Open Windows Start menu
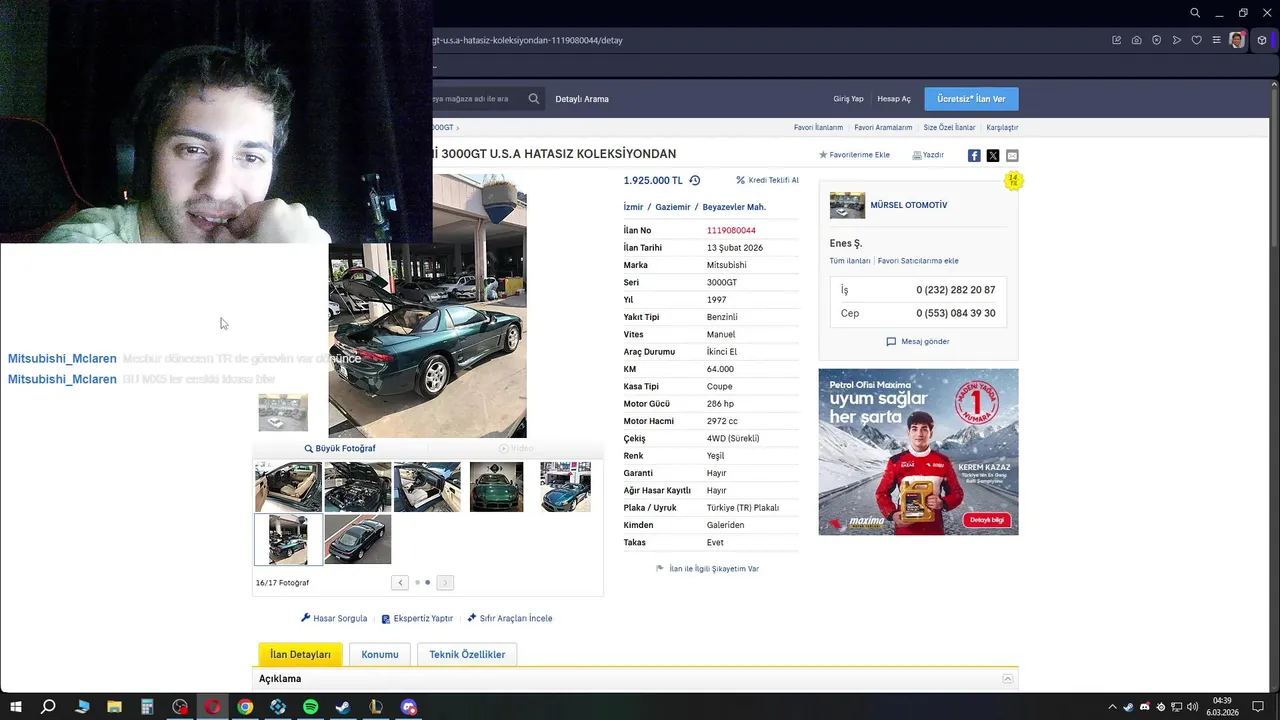Image resolution: width=1280 pixels, height=720 pixels. coord(16,707)
